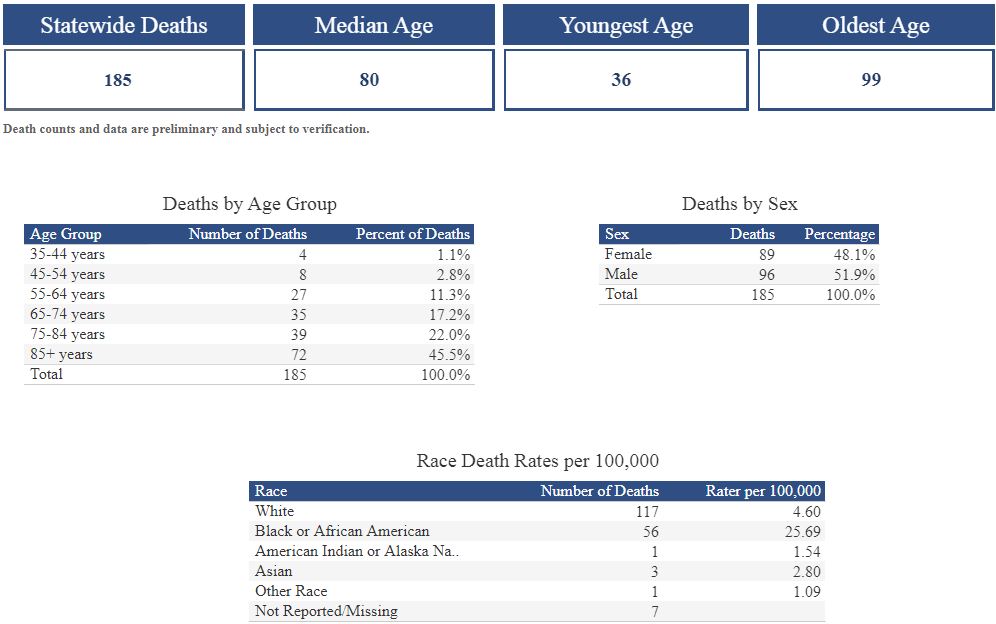Image resolution: width=996 pixels, height=624 pixels.
Task: Click the Percent of Deaths column header
Action: pyautogui.click(x=412, y=234)
